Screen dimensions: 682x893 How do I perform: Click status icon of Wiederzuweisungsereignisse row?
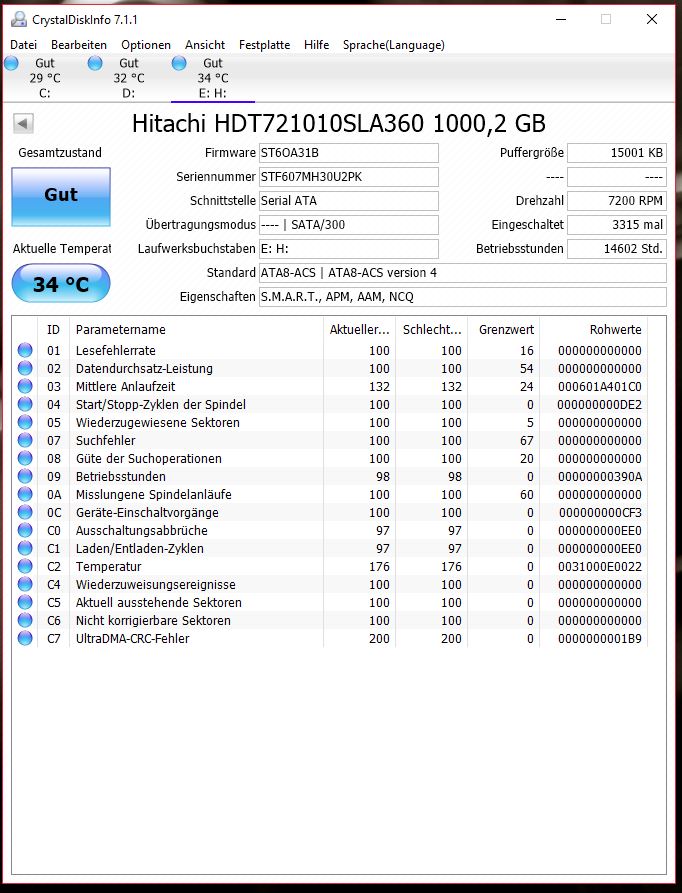25,584
